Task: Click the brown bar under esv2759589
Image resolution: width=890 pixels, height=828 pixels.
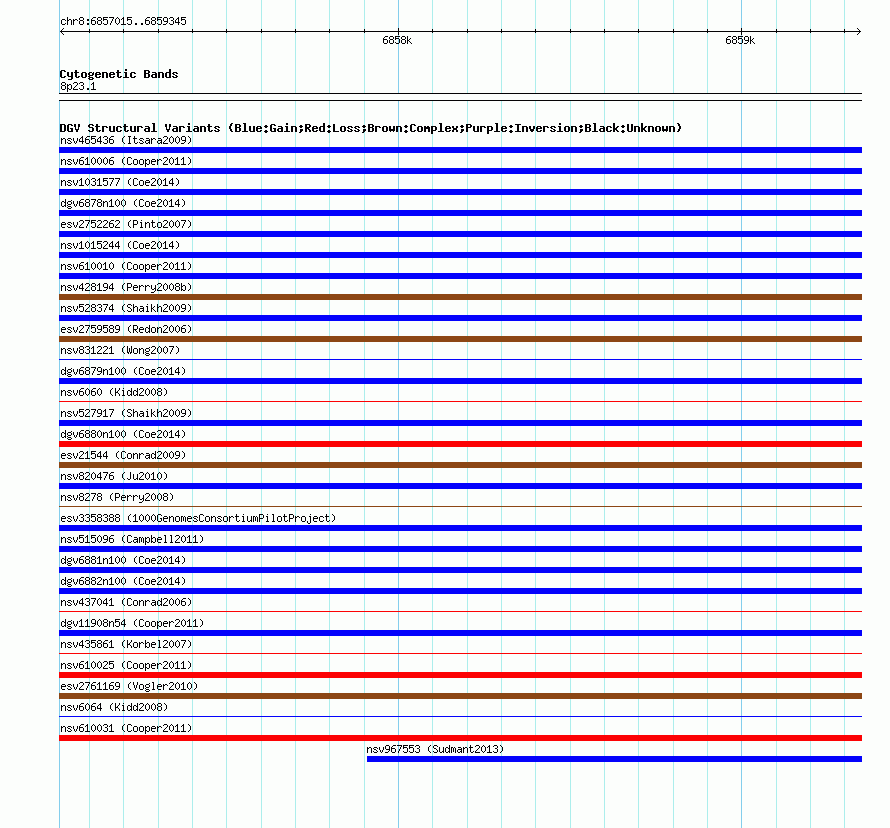Action: pos(460,339)
